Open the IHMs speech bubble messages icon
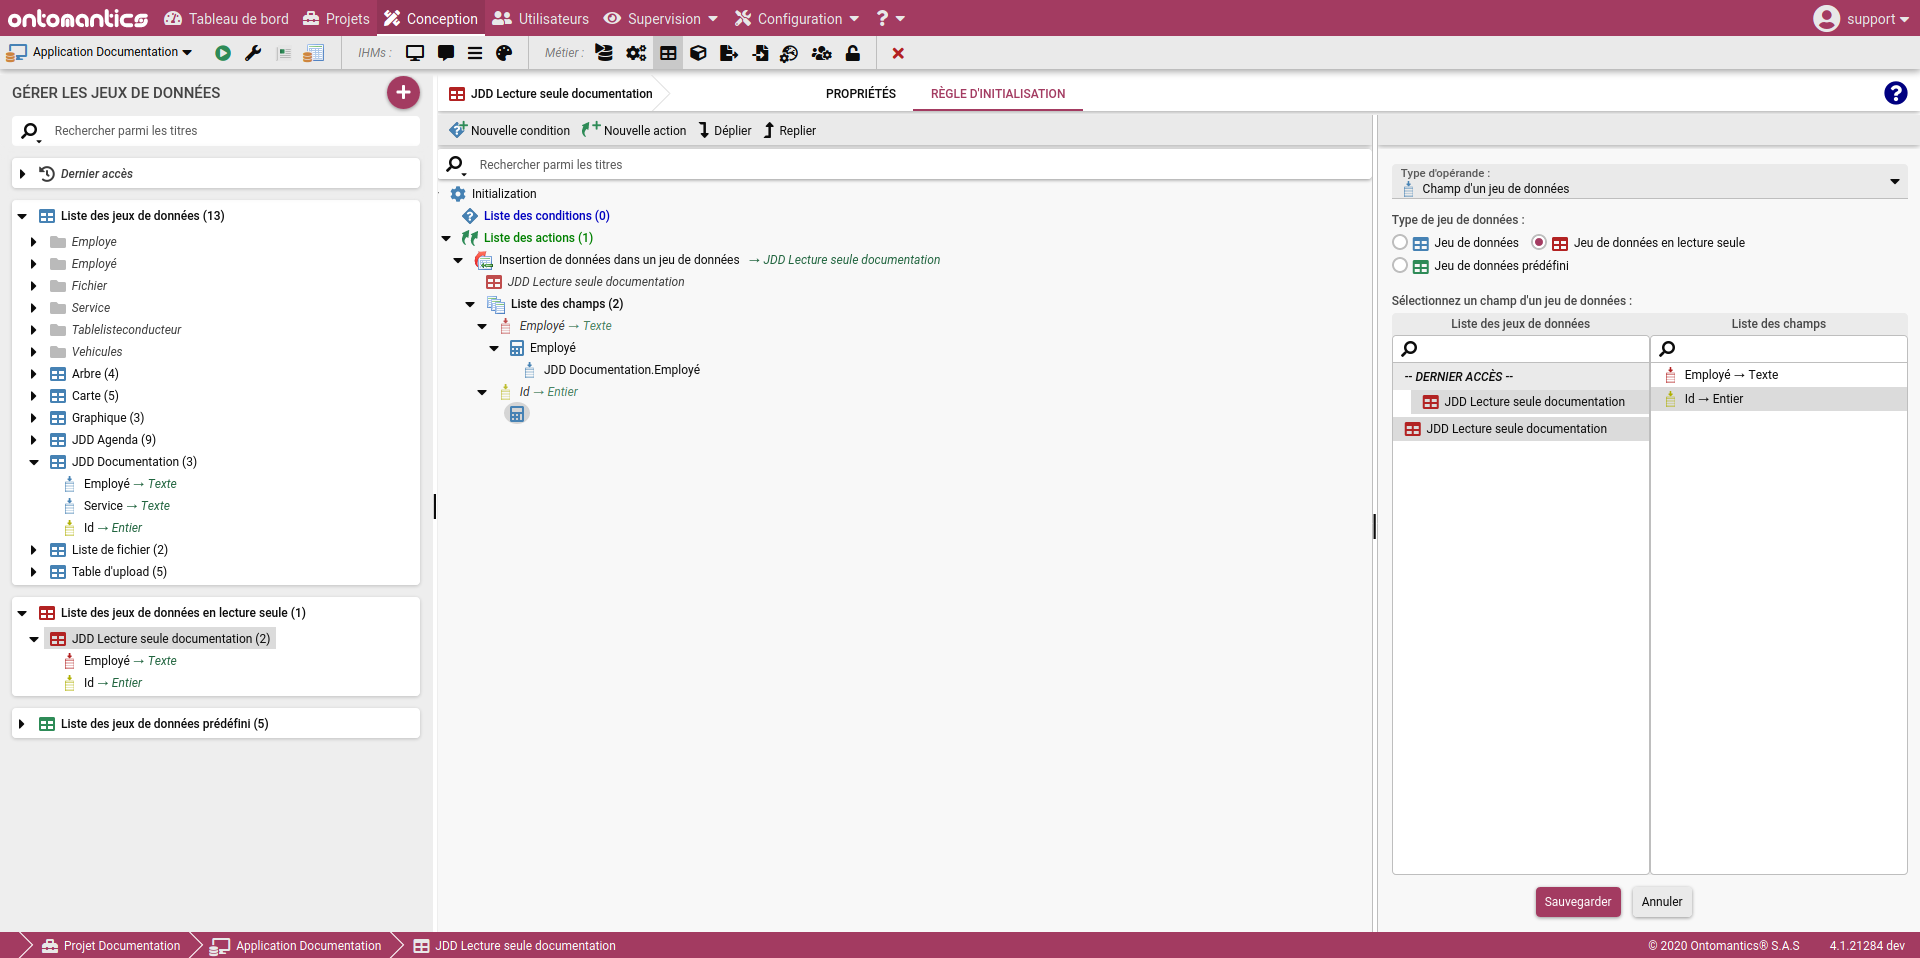 [x=446, y=53]
